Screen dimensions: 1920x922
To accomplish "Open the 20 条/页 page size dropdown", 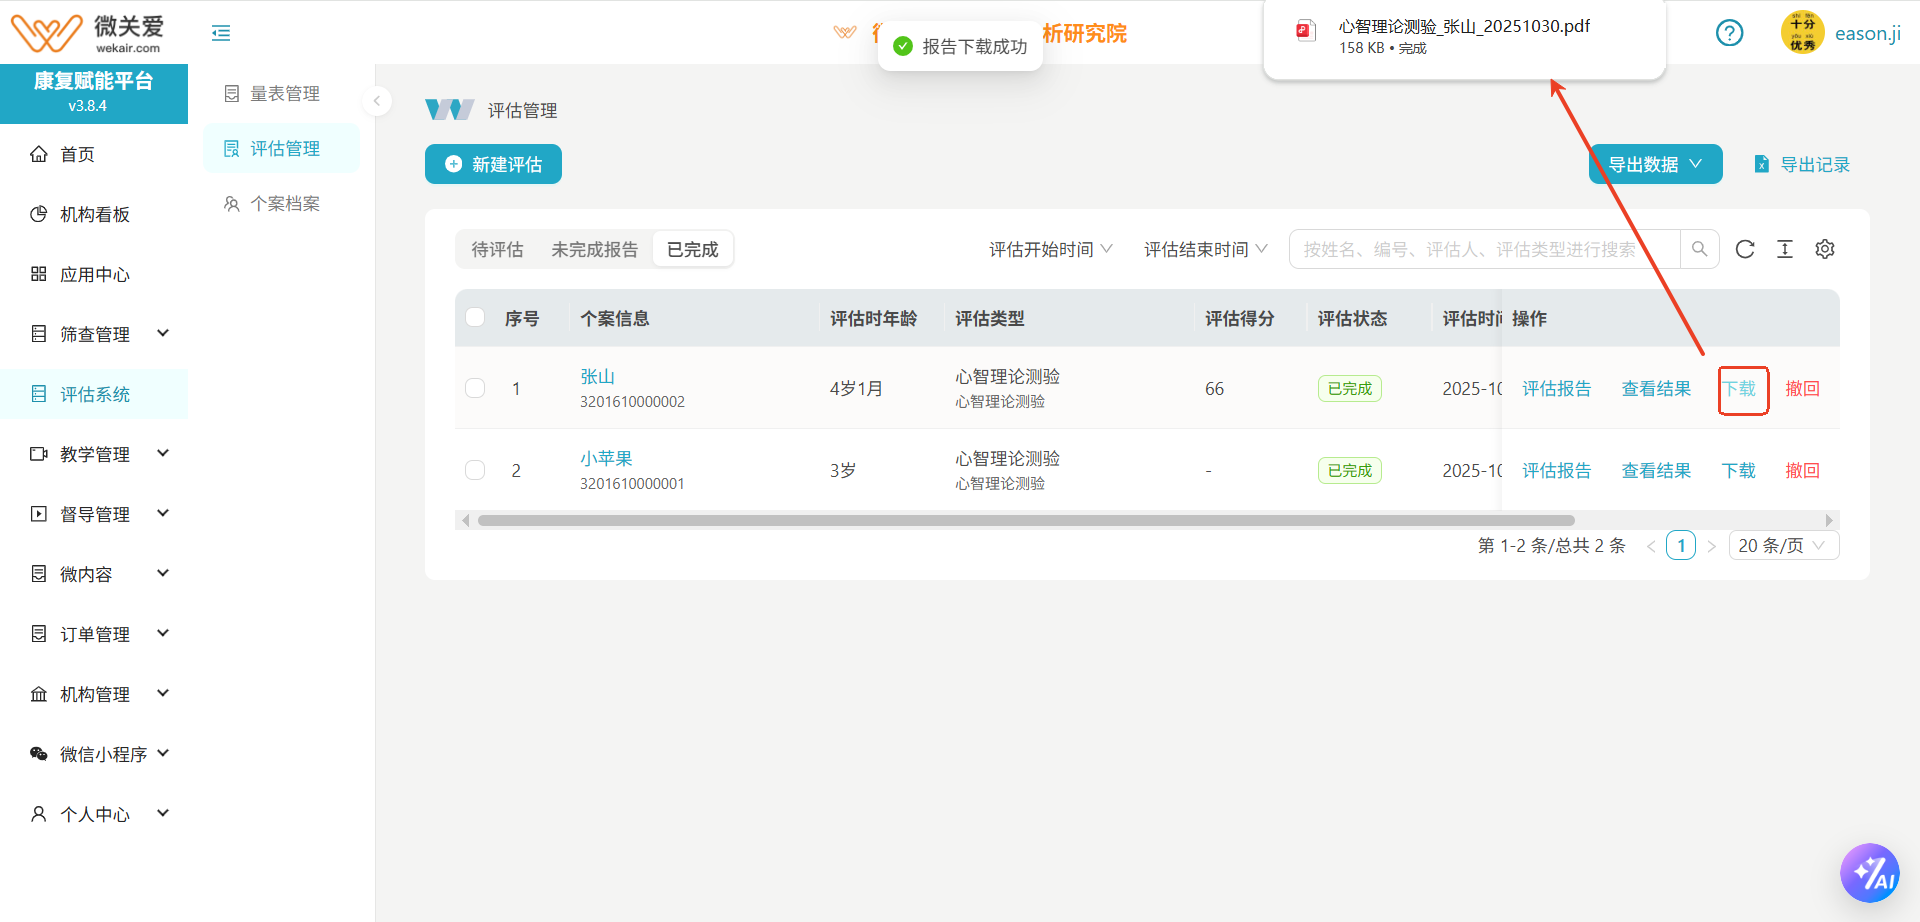I will pyautogui.click(x=1783, y=545).
